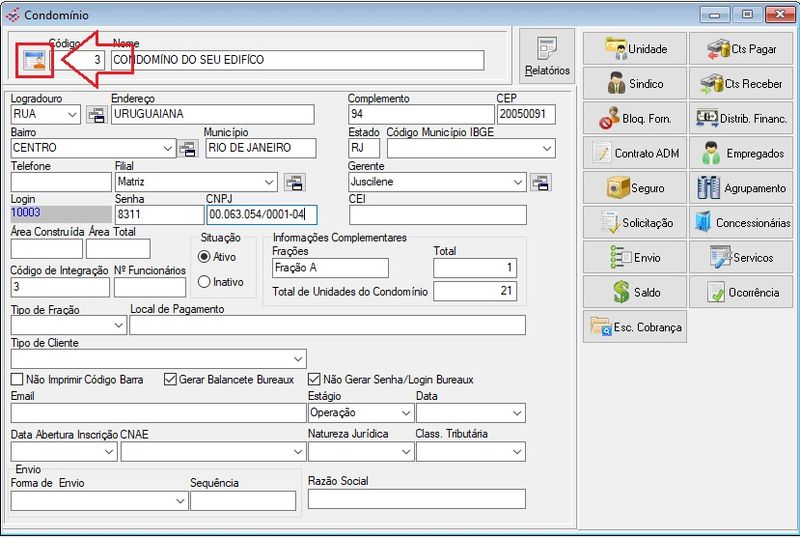Image resolution: width=800 pixels, height=538 pixels.
Task: Open Saldo with the dollar icon
Action: pos(635,292)
